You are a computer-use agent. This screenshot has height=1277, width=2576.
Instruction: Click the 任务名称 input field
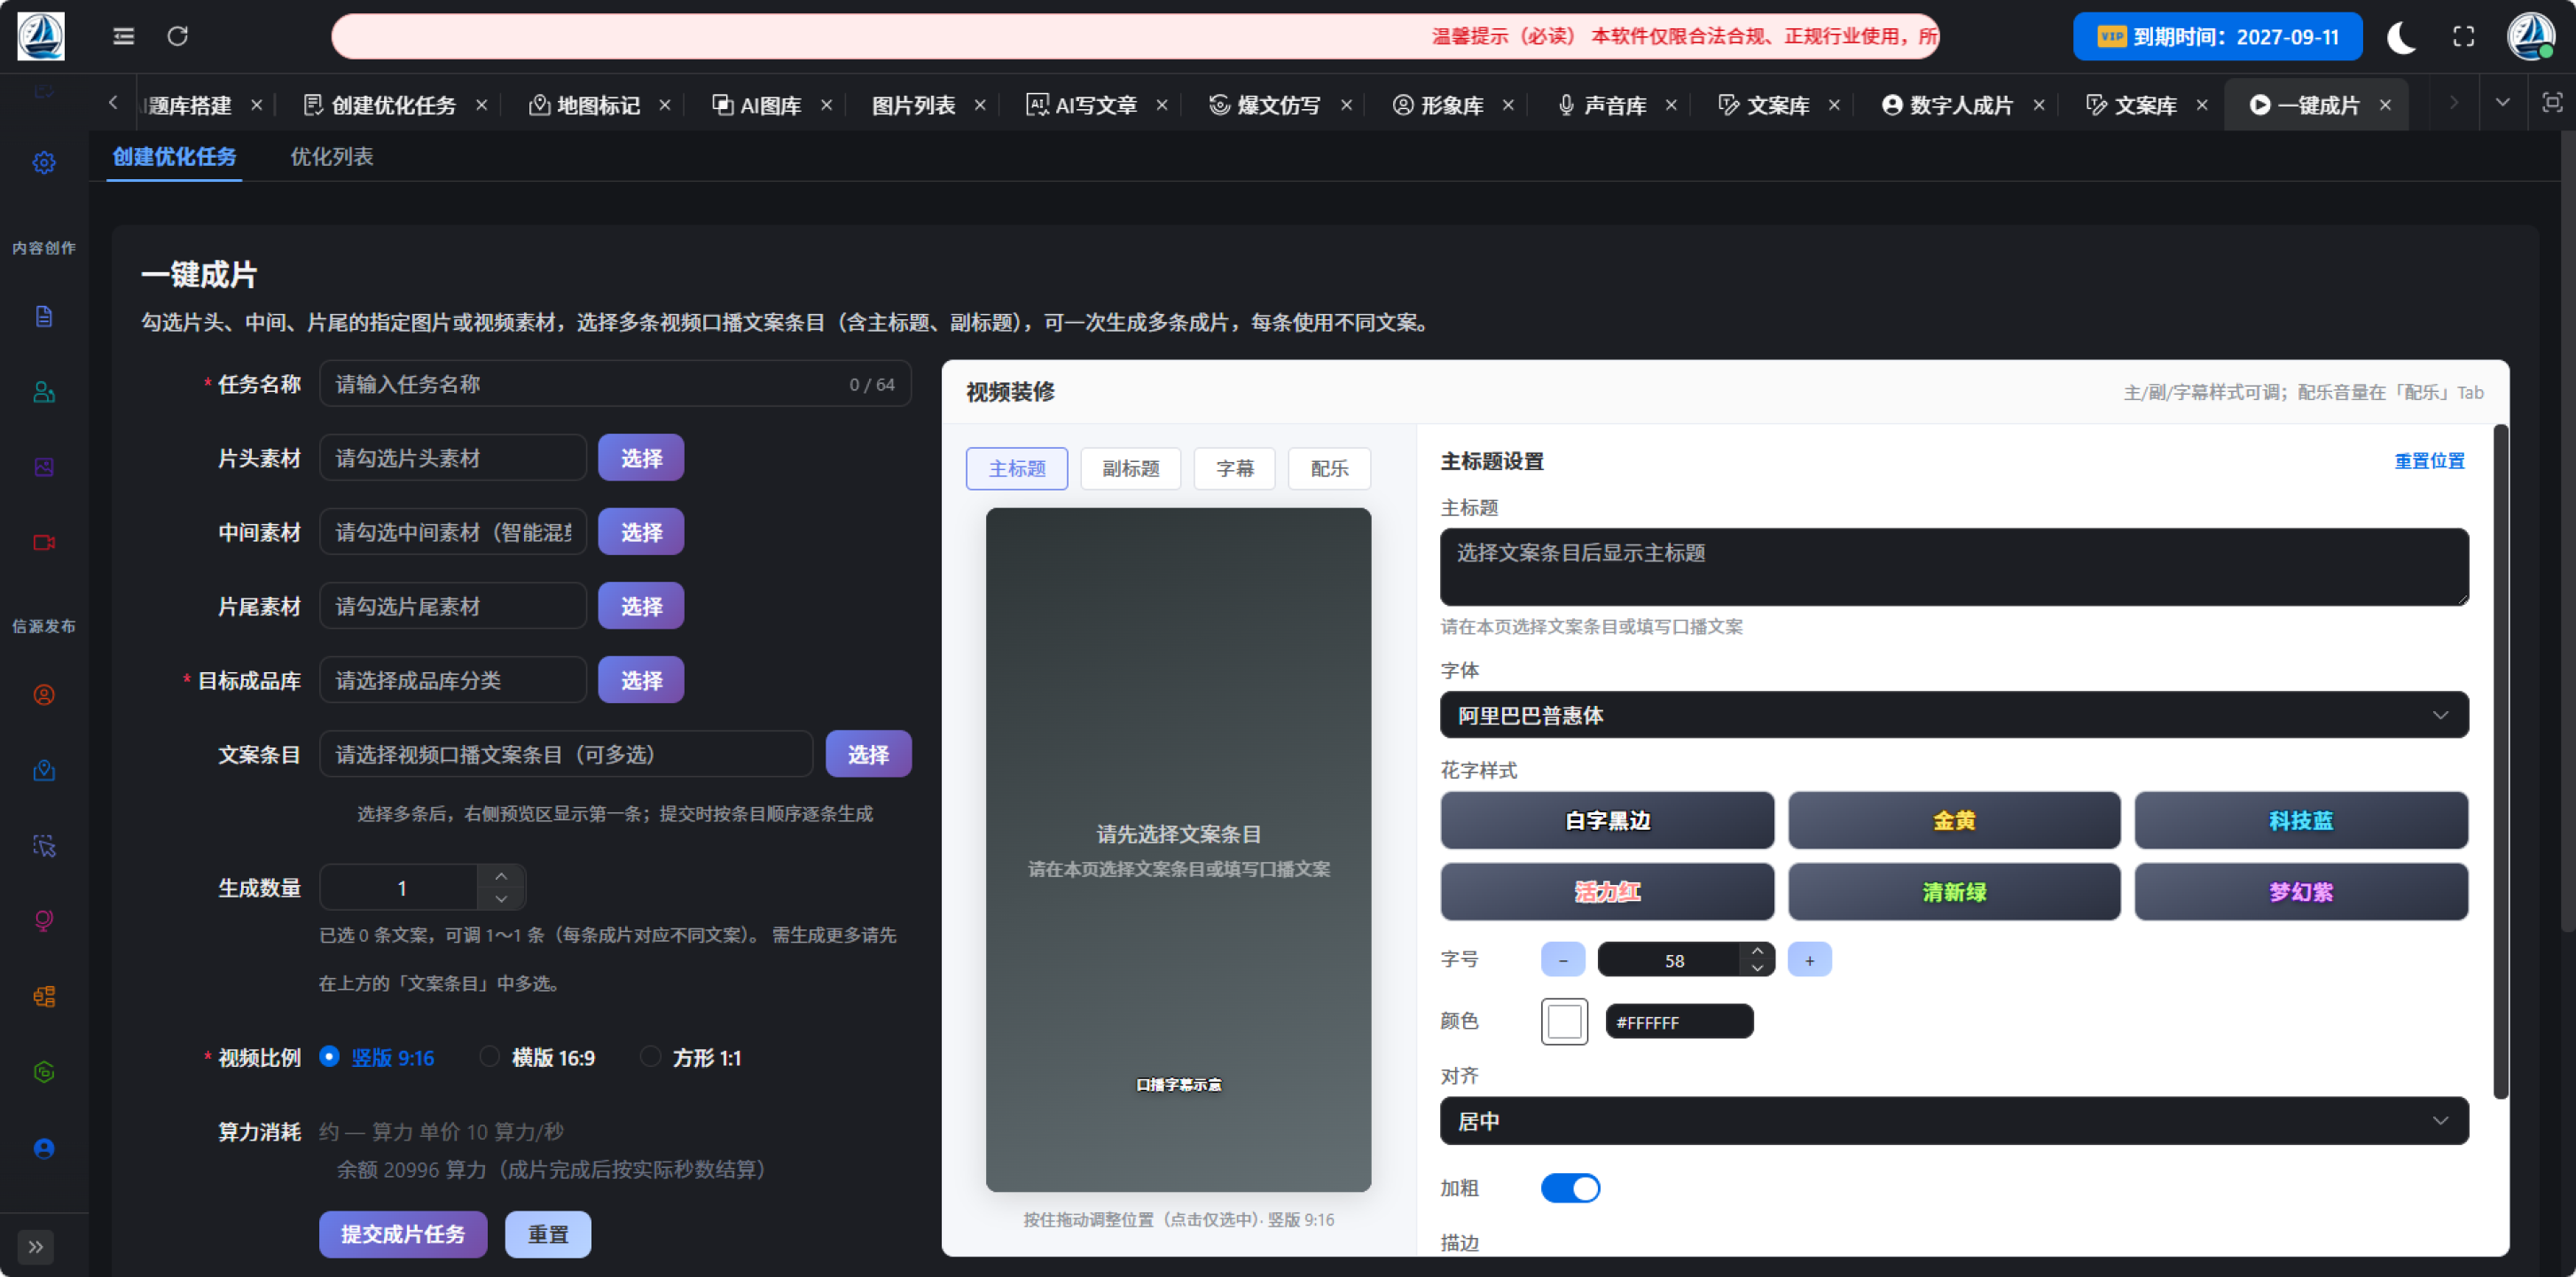pos(615,384)
